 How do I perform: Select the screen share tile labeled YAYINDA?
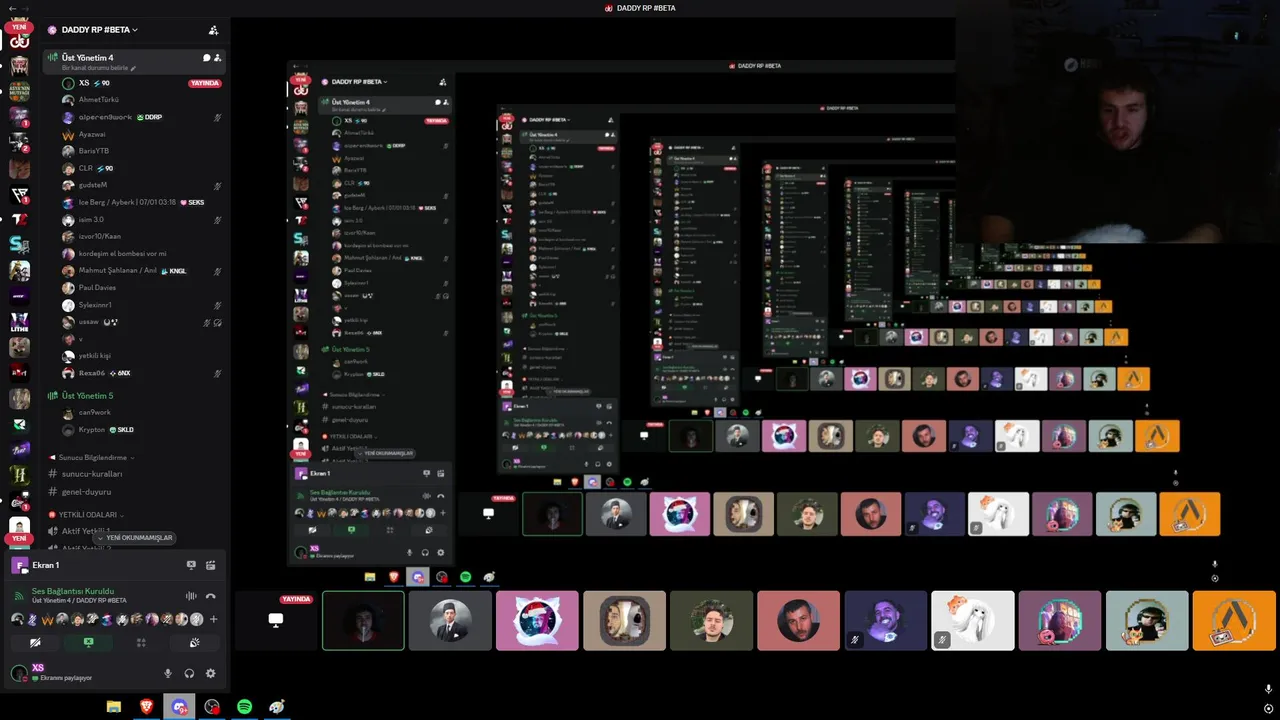pos(276,620)
